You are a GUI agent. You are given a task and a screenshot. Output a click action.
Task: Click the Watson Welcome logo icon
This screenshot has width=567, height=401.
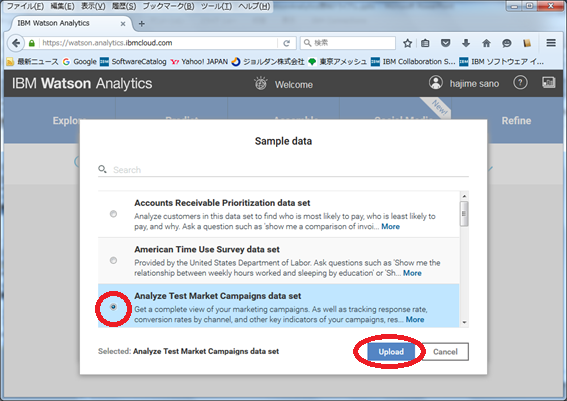coord(261,84)
